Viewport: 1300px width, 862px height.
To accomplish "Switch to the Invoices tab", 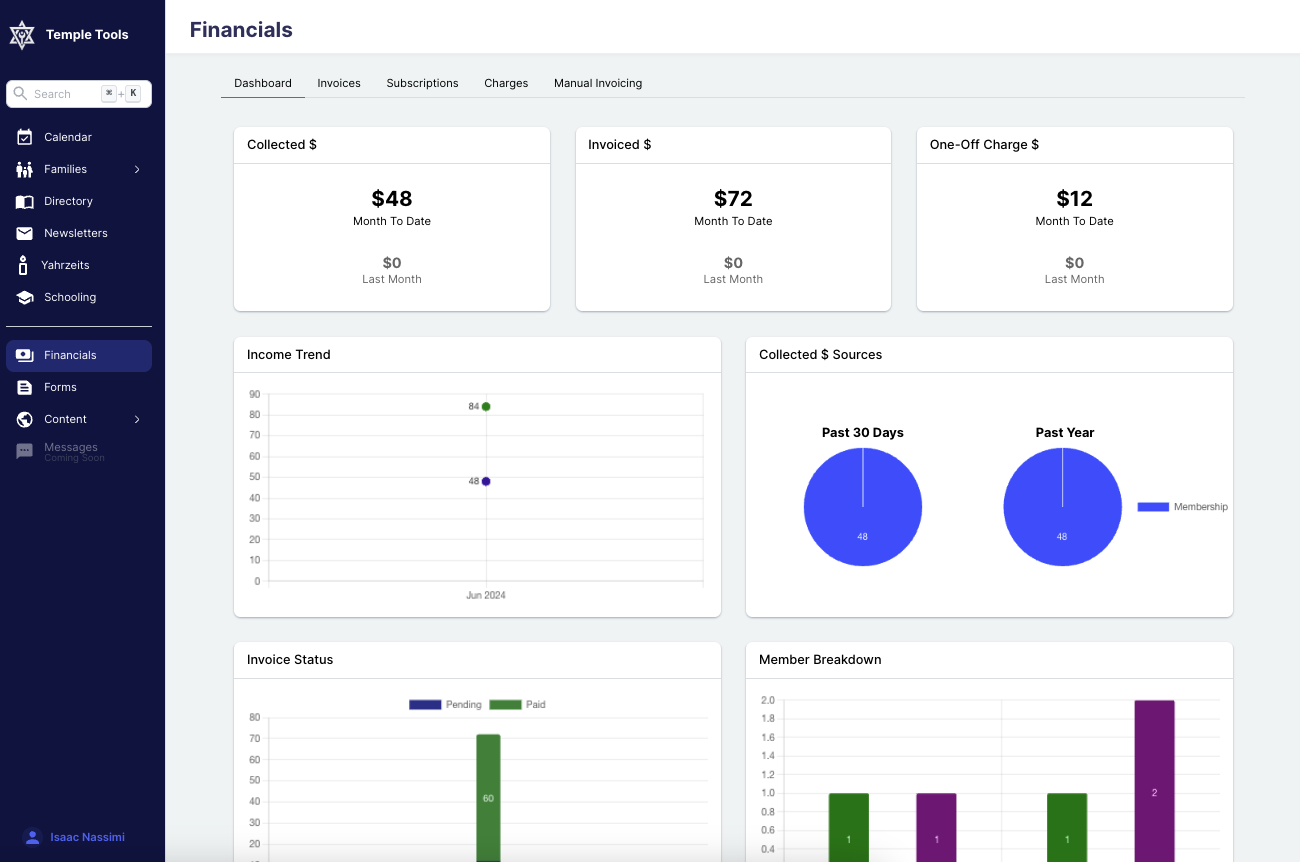I will click(339, 83).
